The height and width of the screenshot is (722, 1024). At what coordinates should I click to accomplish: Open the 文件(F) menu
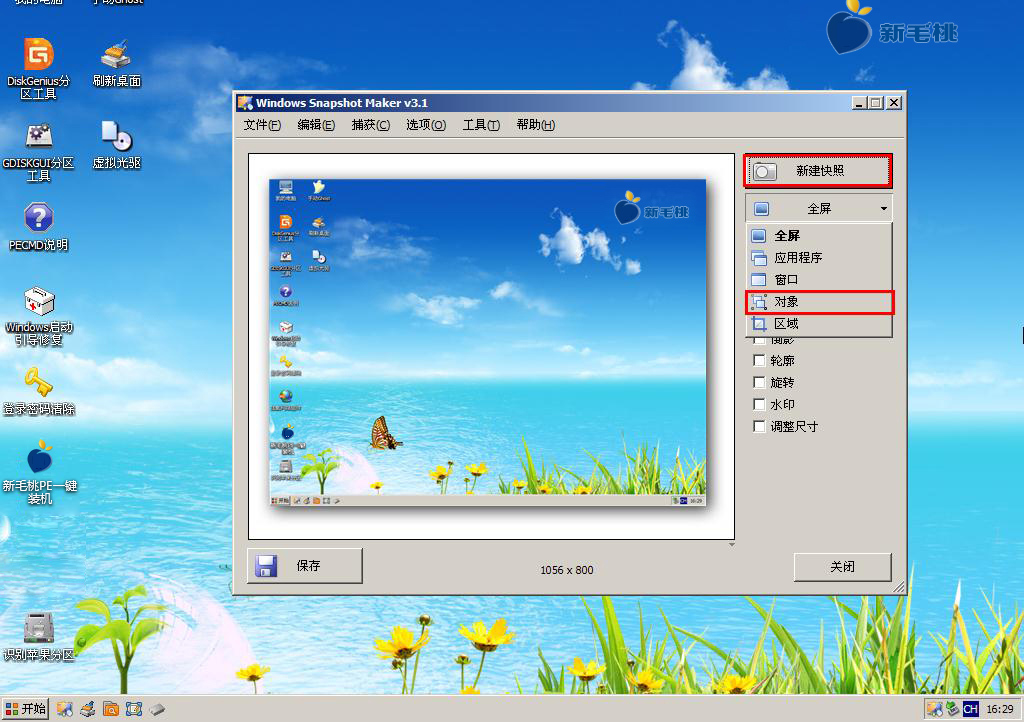coord(262,125)
